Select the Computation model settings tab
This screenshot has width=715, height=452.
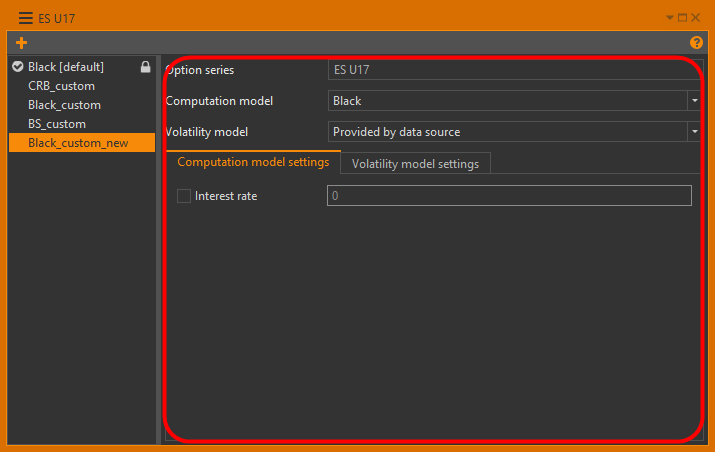(x=253, y=163)
